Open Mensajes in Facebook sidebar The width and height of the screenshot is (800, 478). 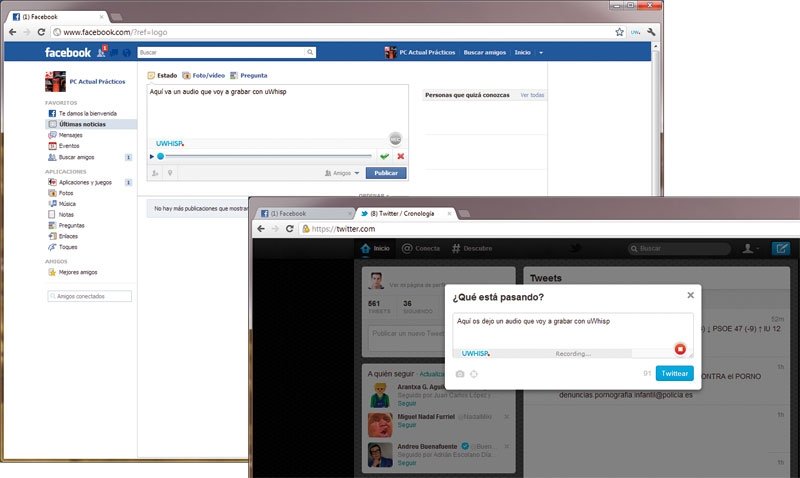point(65,135)
